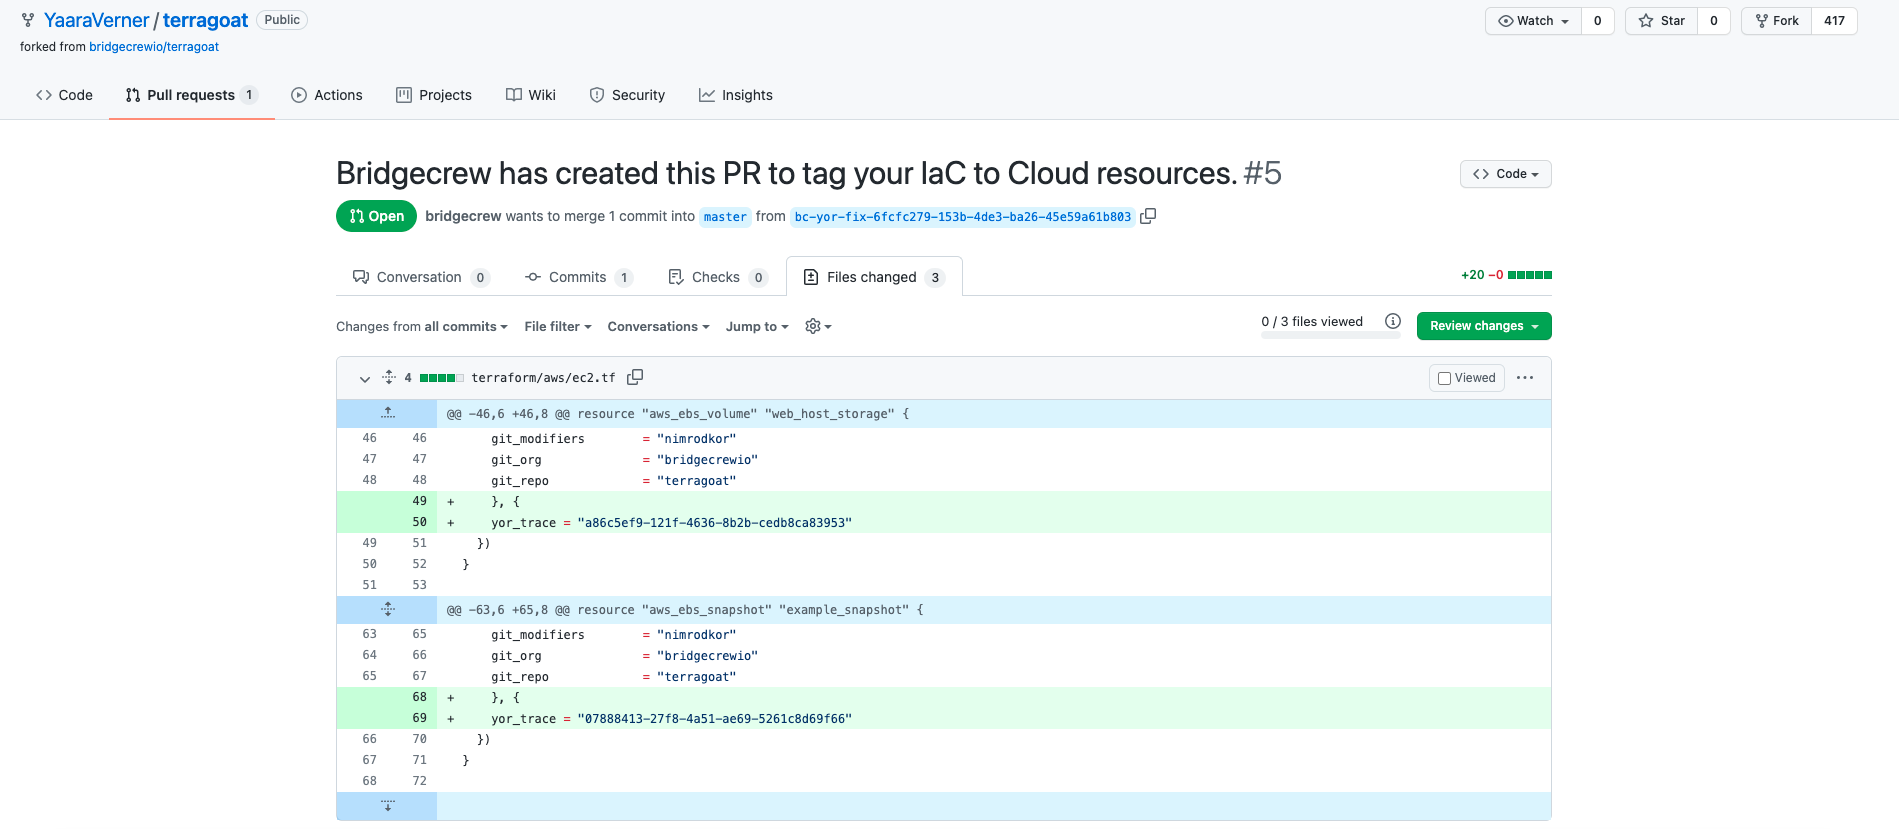Click the Star icon button

click(x=1662, y=21)
